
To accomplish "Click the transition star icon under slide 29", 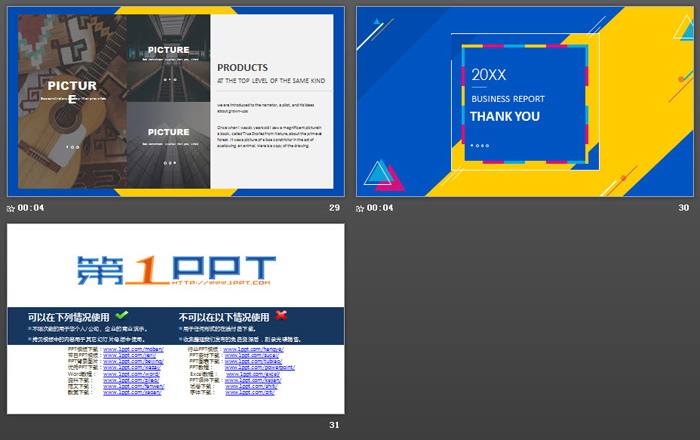I will click(11, 208).
